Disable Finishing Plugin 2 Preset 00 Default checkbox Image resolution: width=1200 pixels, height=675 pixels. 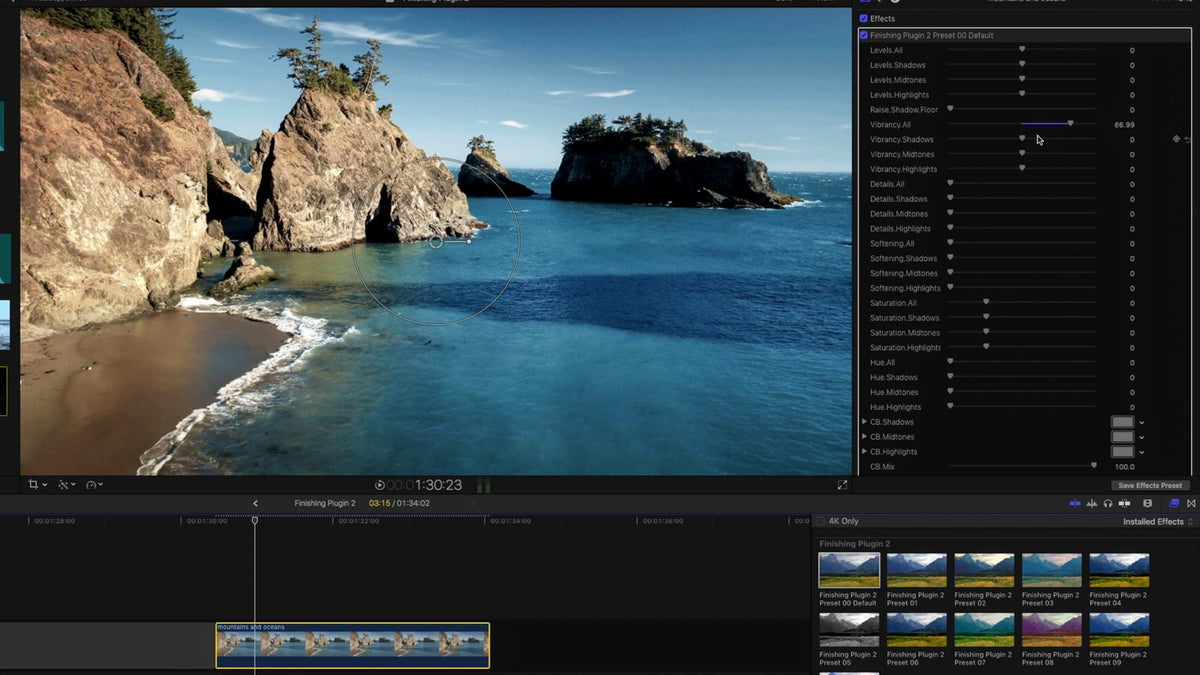[x=864, y=35]
